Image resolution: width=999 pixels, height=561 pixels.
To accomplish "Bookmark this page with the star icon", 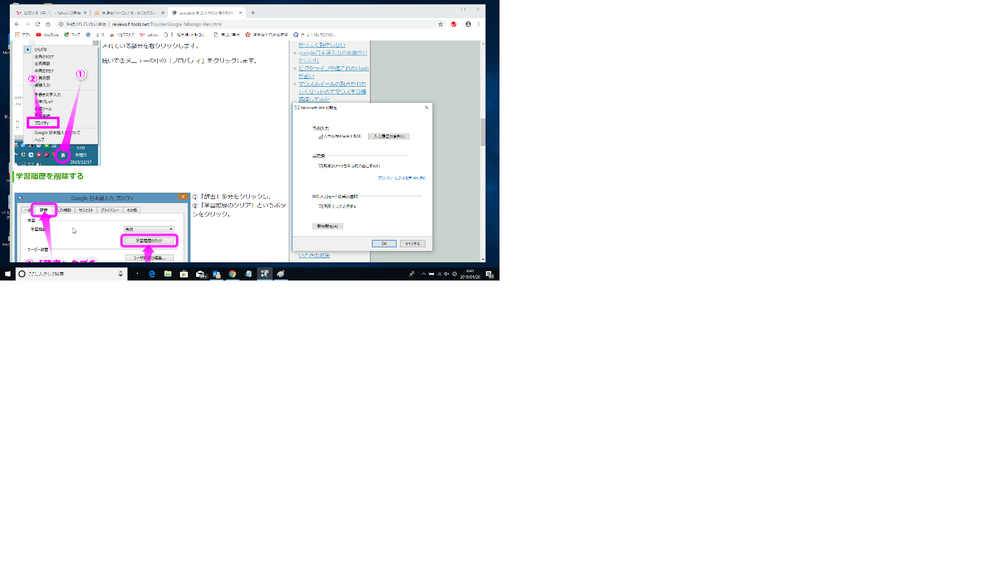I will point(440,24).
